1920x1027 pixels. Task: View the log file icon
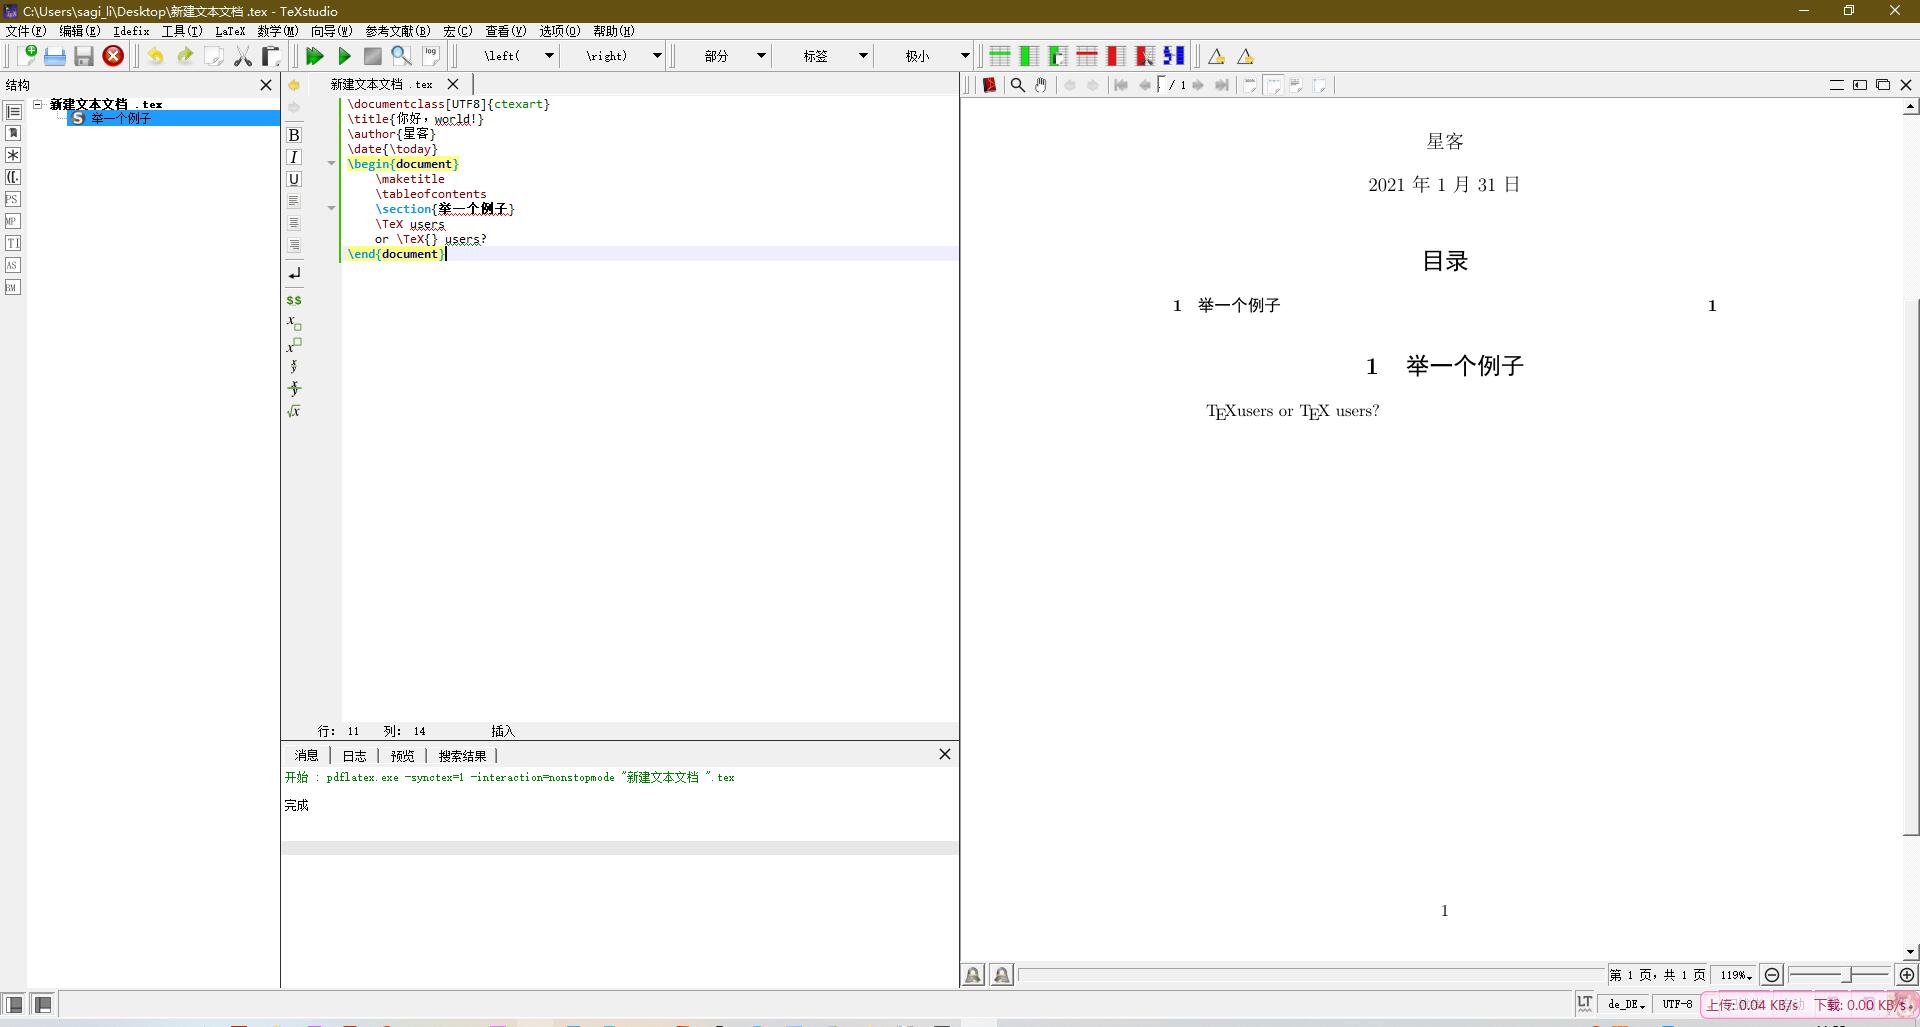(x=430, y=56)
